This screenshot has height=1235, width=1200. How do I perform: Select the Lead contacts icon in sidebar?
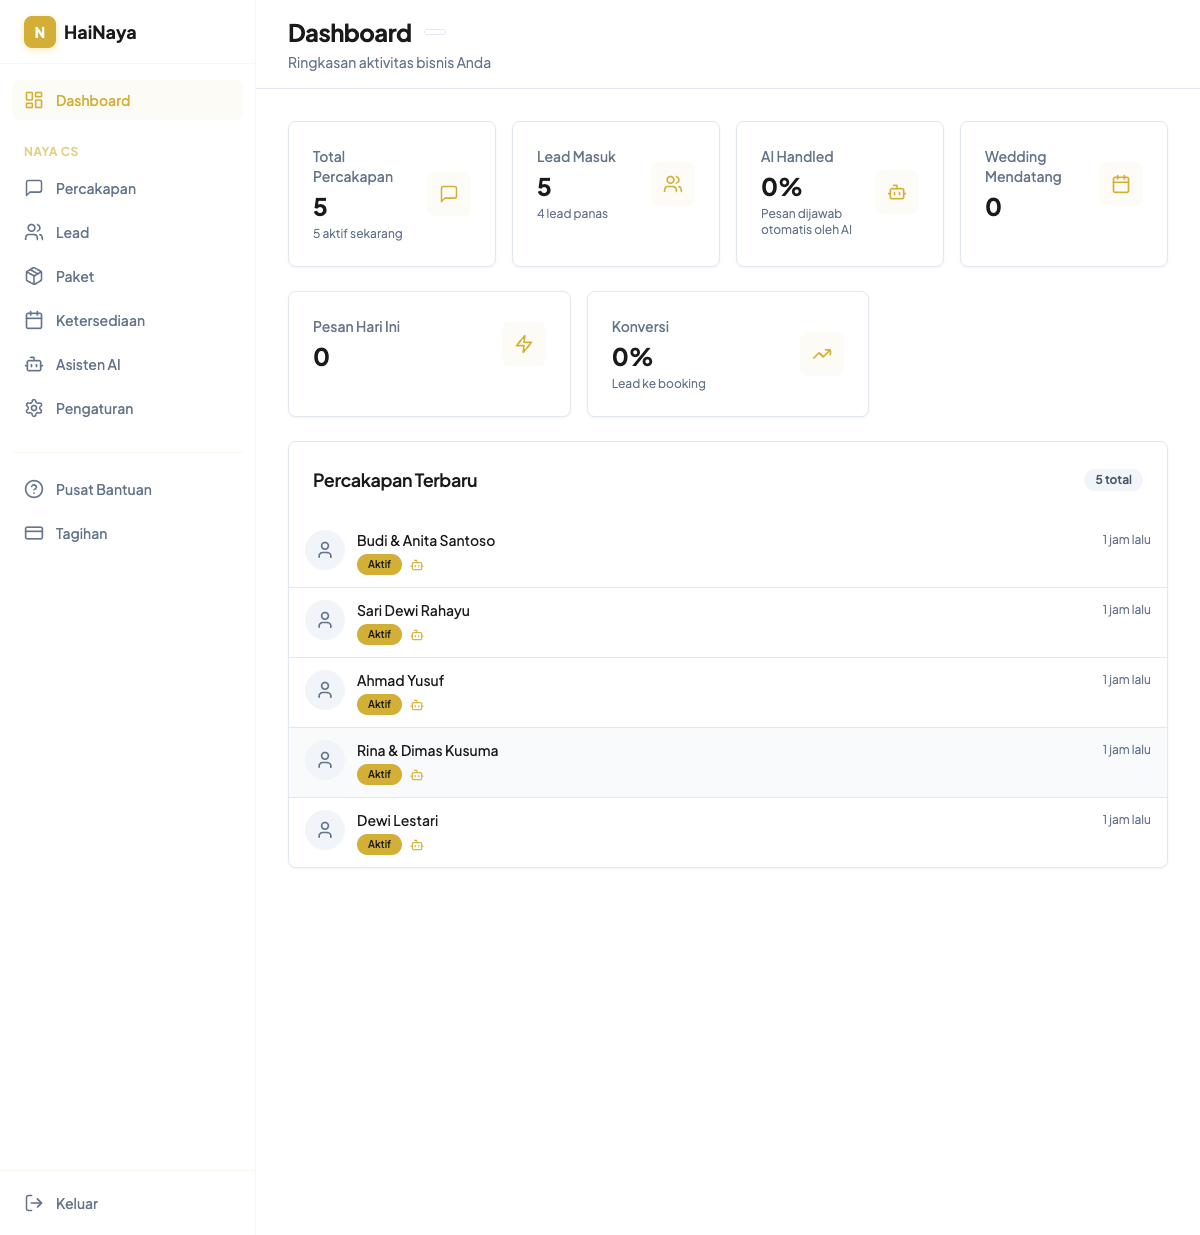pyautogui.click(x=33, y=232)
